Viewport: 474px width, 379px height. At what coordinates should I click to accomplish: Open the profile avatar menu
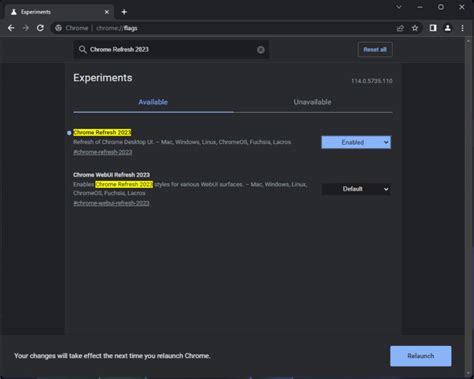point(448,28)
